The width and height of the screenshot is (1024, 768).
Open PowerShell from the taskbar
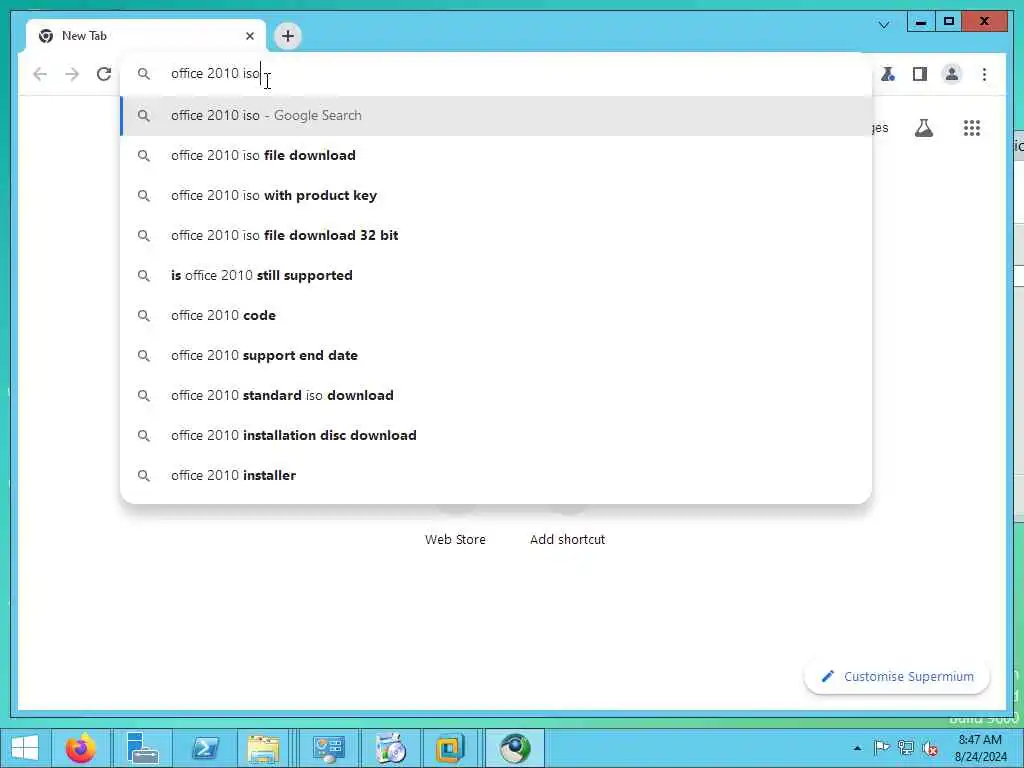click(205, 748)
